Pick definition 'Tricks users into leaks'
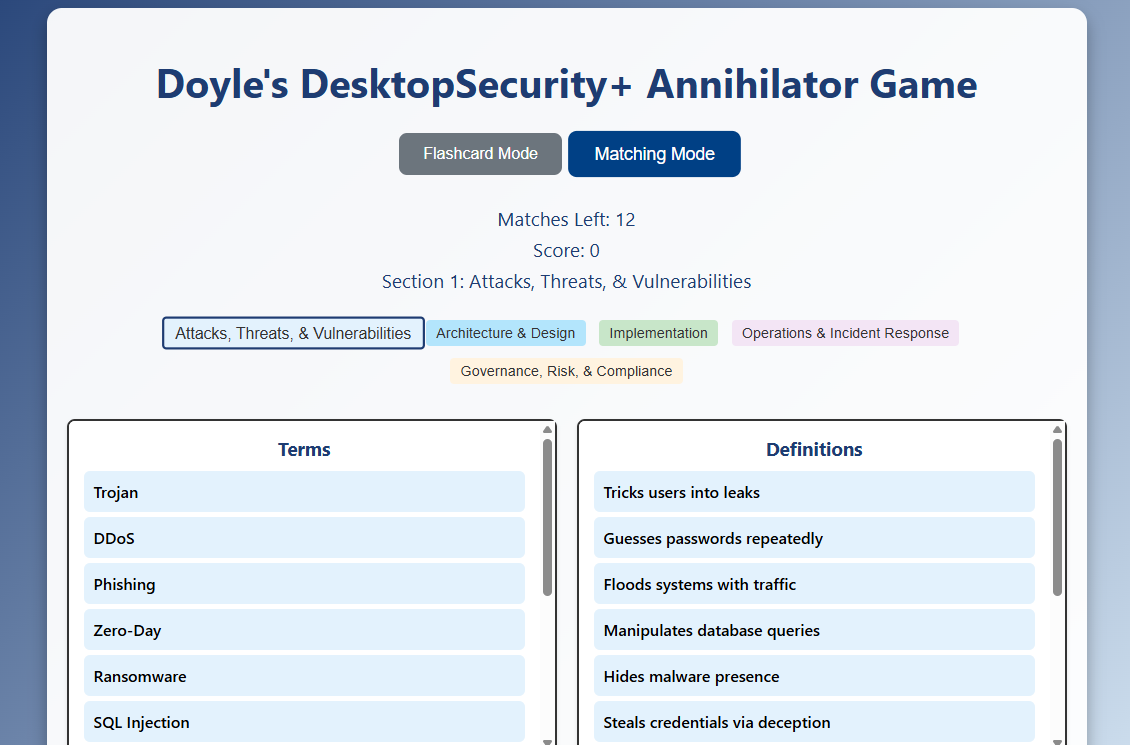 tap(814, 492)
